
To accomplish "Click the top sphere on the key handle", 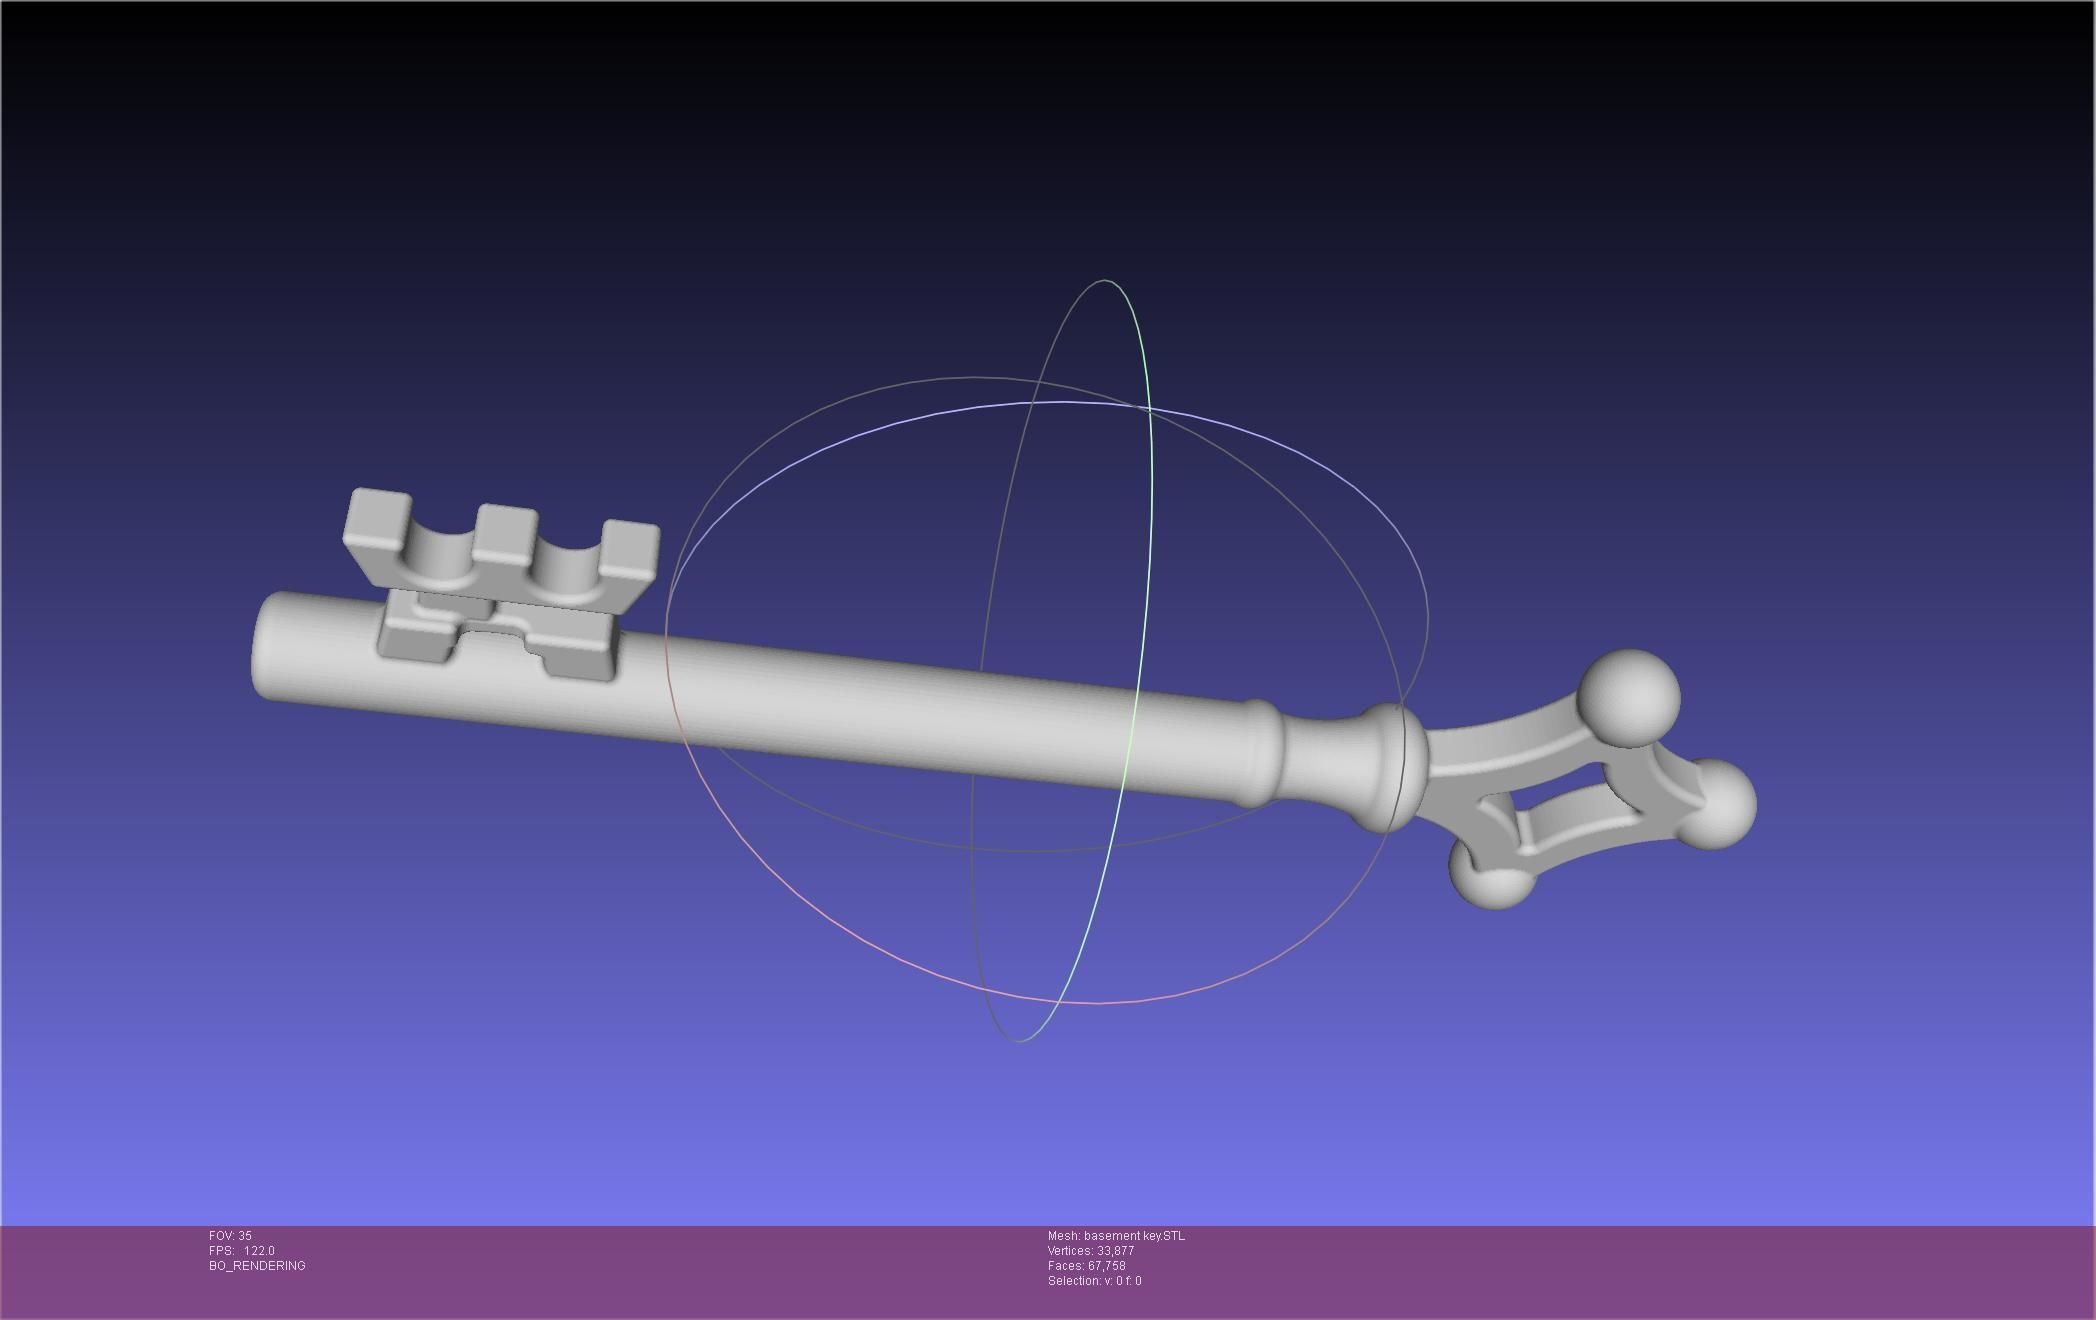I will [1629, 698].
